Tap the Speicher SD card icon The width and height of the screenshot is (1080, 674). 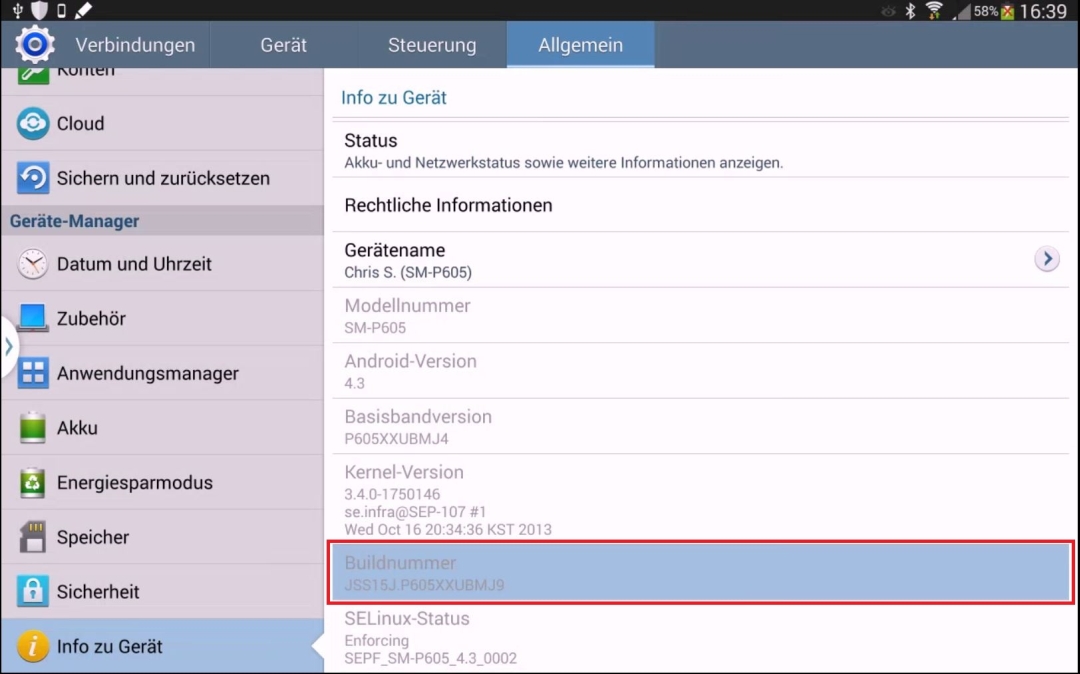click(32, 536)
